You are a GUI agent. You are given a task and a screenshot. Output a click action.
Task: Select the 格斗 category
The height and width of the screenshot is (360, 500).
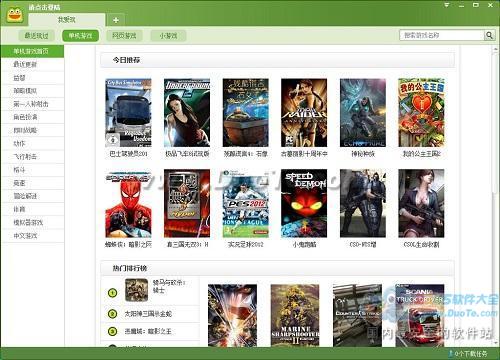tap(32, 170)
